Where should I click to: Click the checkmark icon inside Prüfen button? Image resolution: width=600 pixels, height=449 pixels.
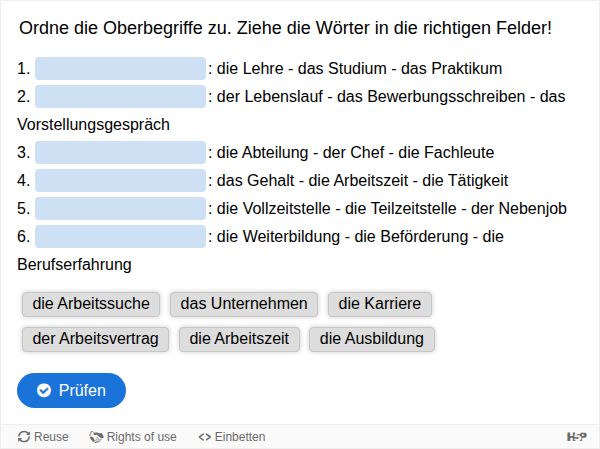tap(44, 390)
